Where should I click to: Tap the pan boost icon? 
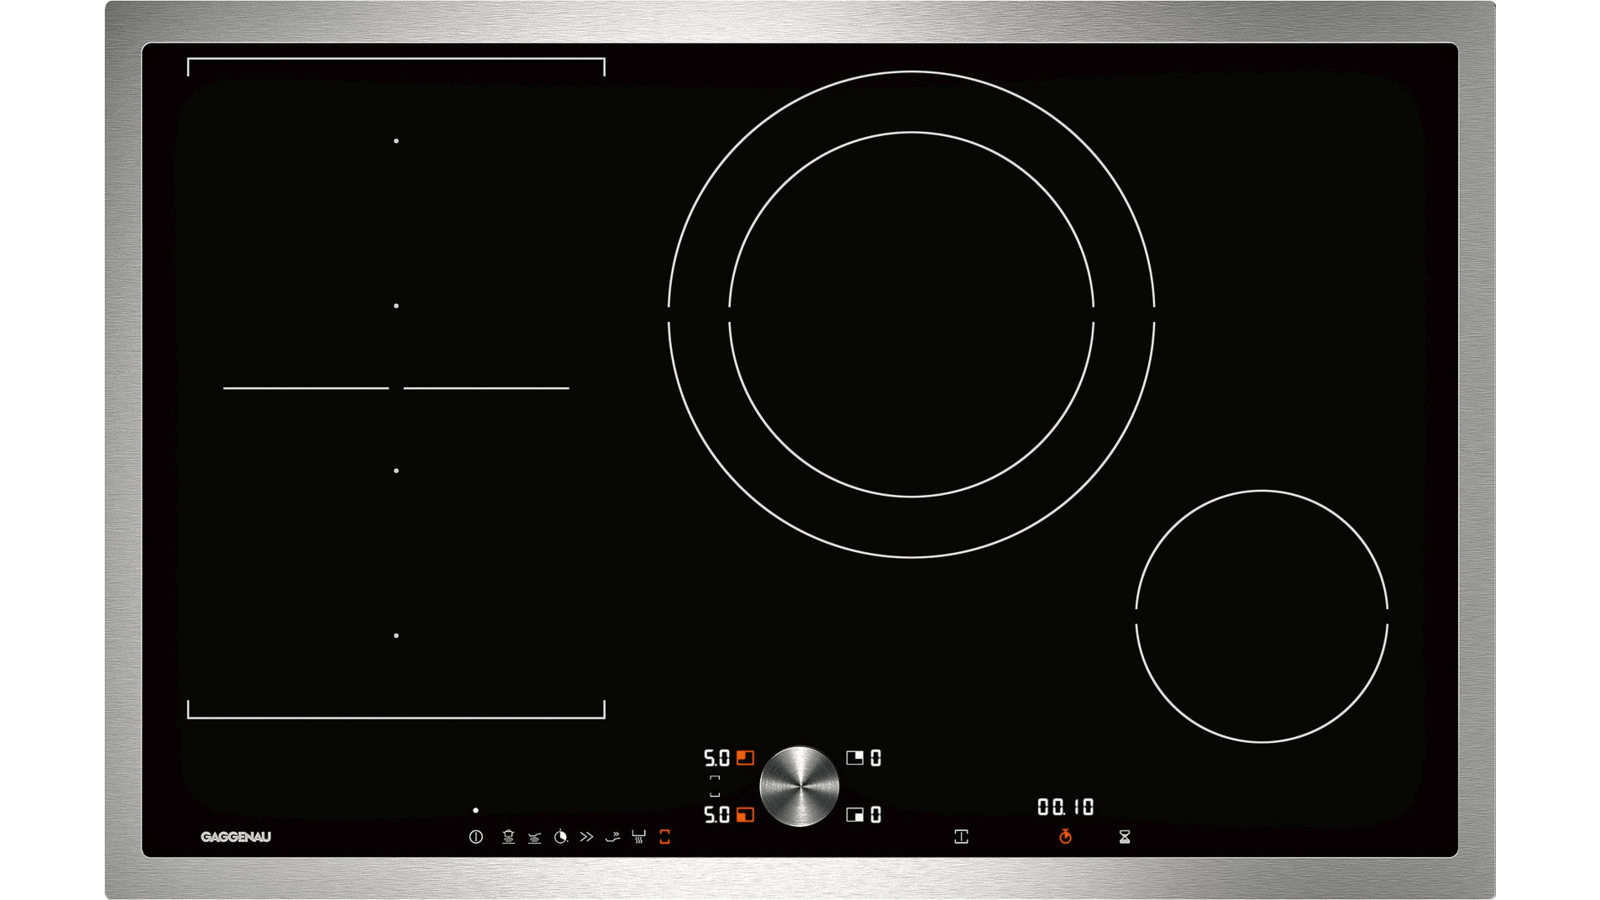(x=613, y=836)
